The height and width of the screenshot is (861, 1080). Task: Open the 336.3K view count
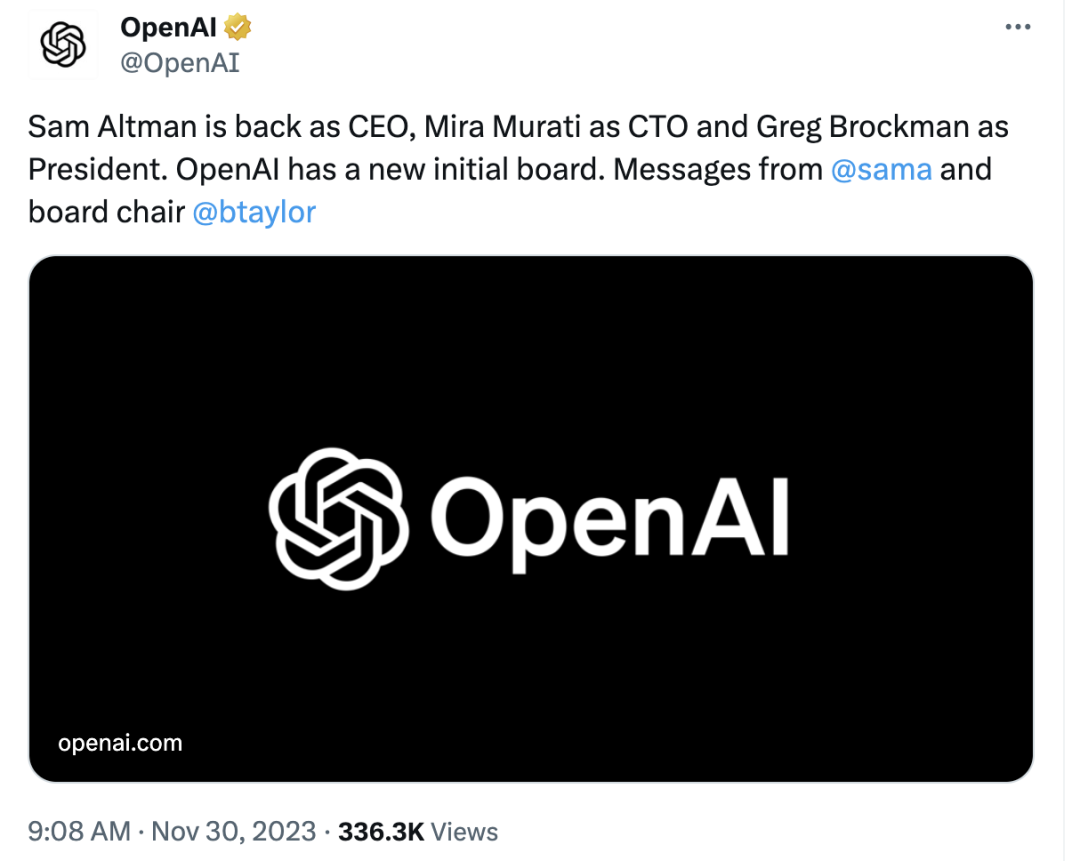tap(381, 831)
